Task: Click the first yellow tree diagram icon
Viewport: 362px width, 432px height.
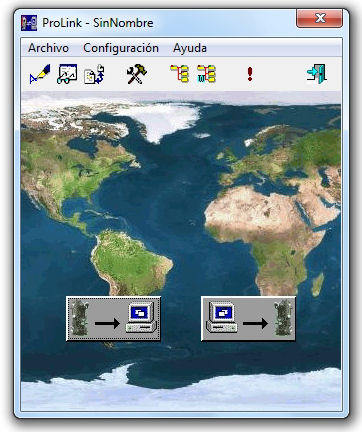Action: [x=180, y=74]
